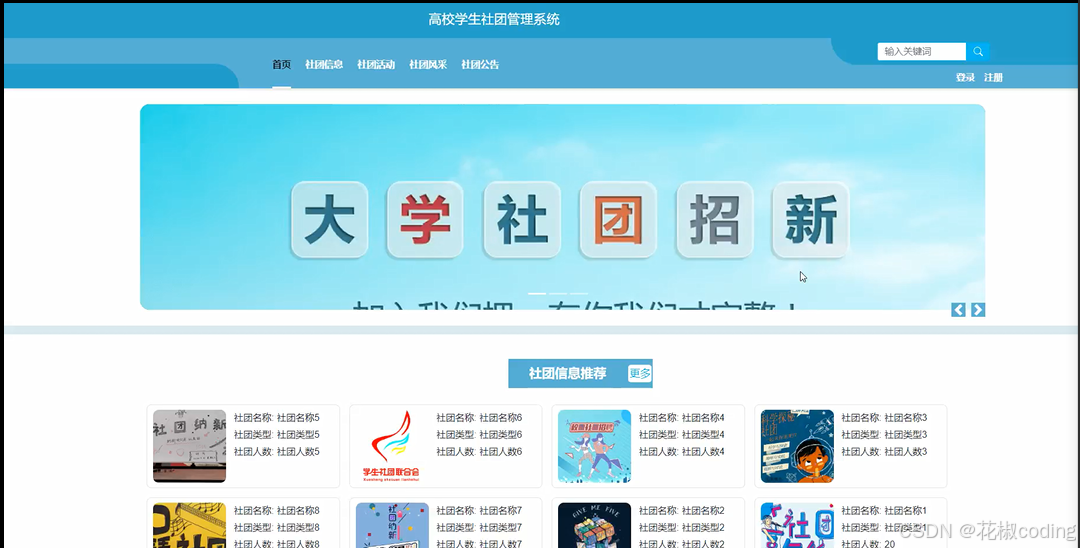
Task: Open the 社团名称7 club thumbnail
Action: [392, 525]
